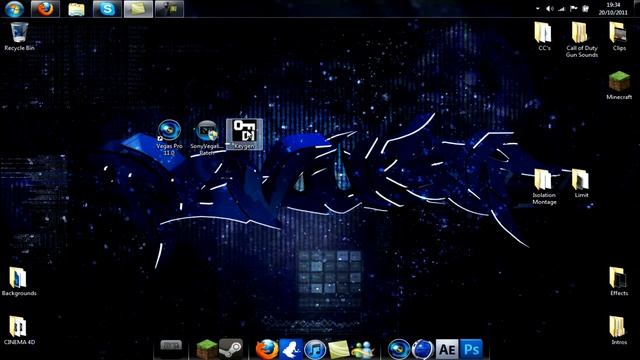The image size is (640, 360).
Task: Select the Backgrounds folder on desktop
Action: point(19,282)
